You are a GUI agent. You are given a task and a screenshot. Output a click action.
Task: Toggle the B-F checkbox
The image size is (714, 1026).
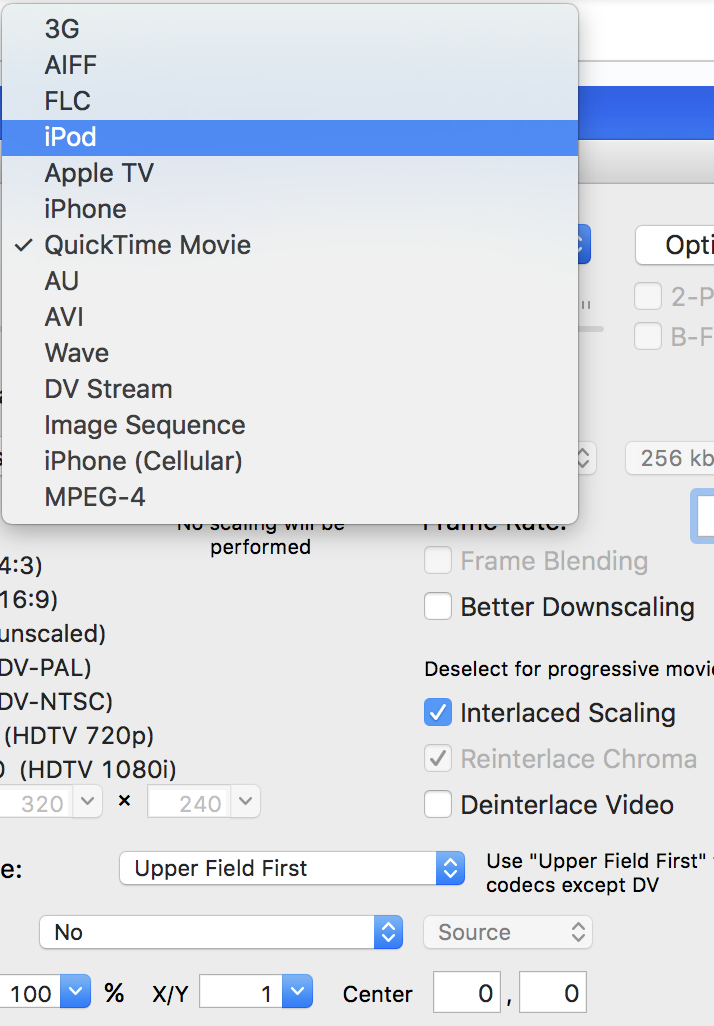pyautogui.click(x=648, y=336)
